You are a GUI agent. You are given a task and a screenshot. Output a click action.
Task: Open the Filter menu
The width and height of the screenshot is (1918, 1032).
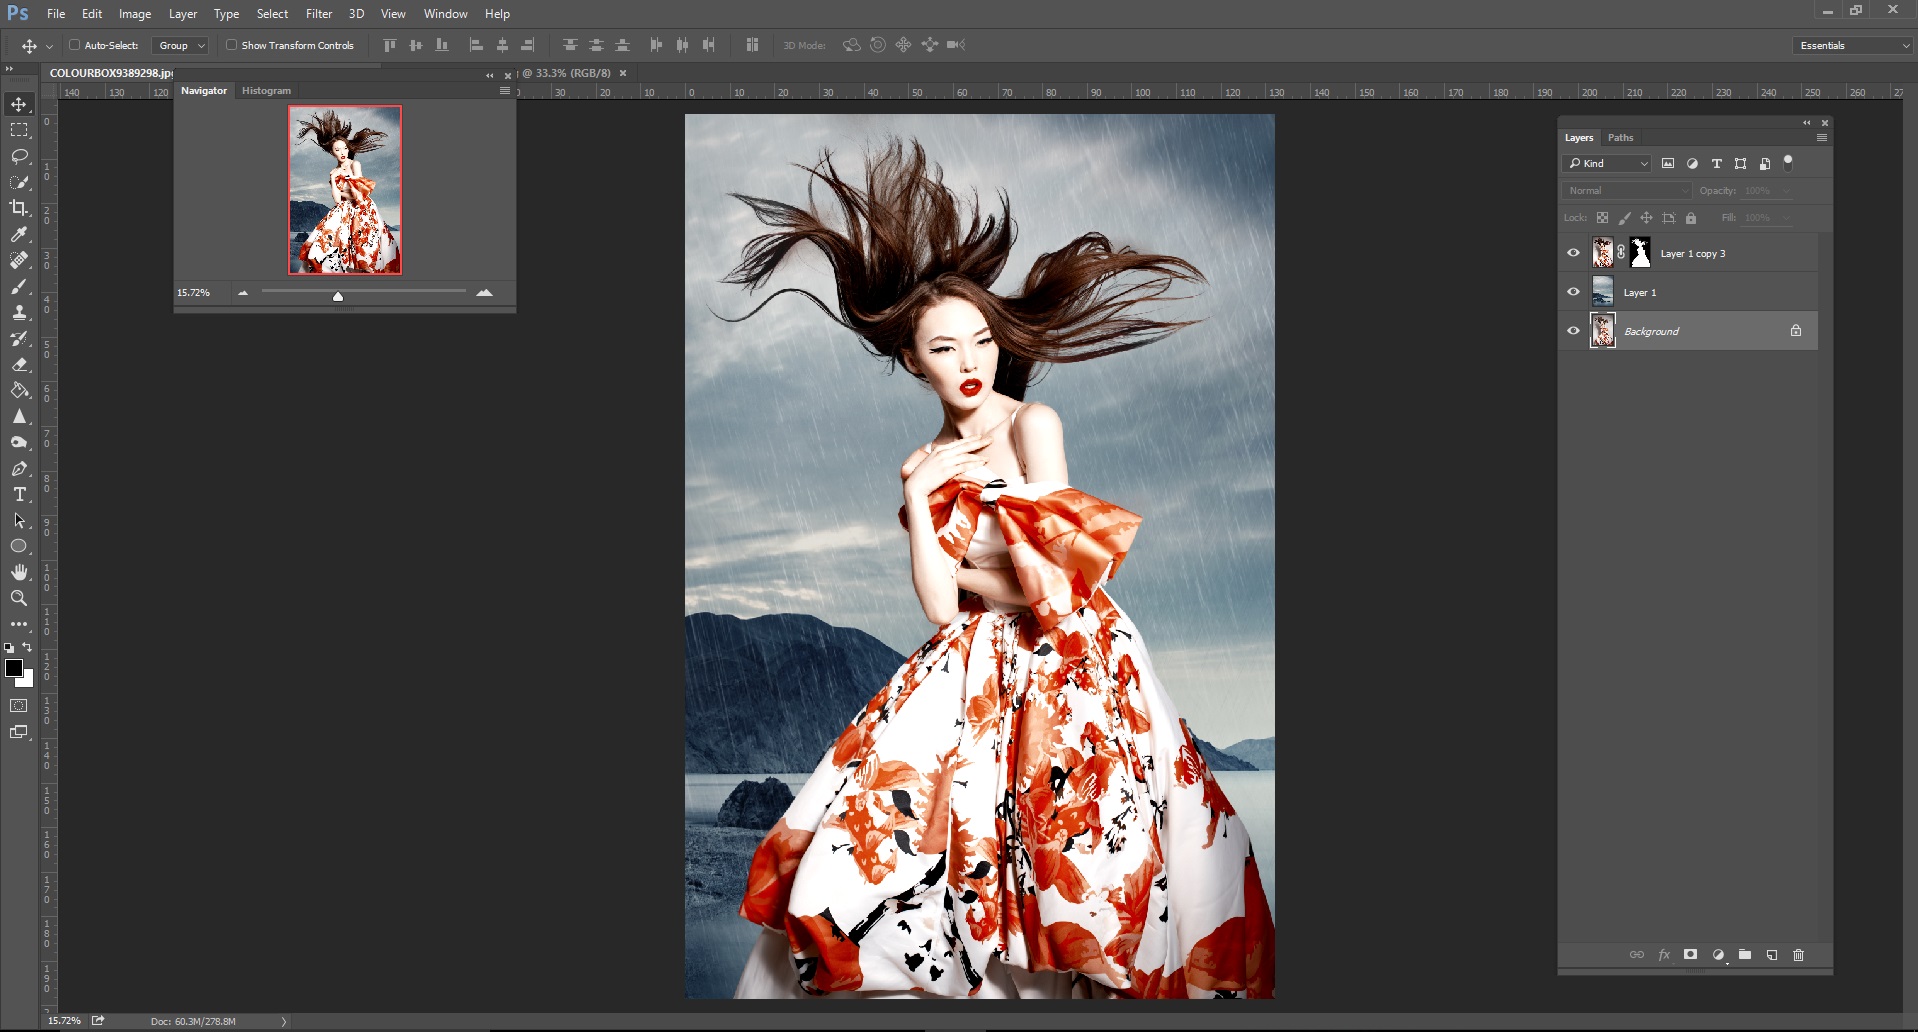pos(318,14)
